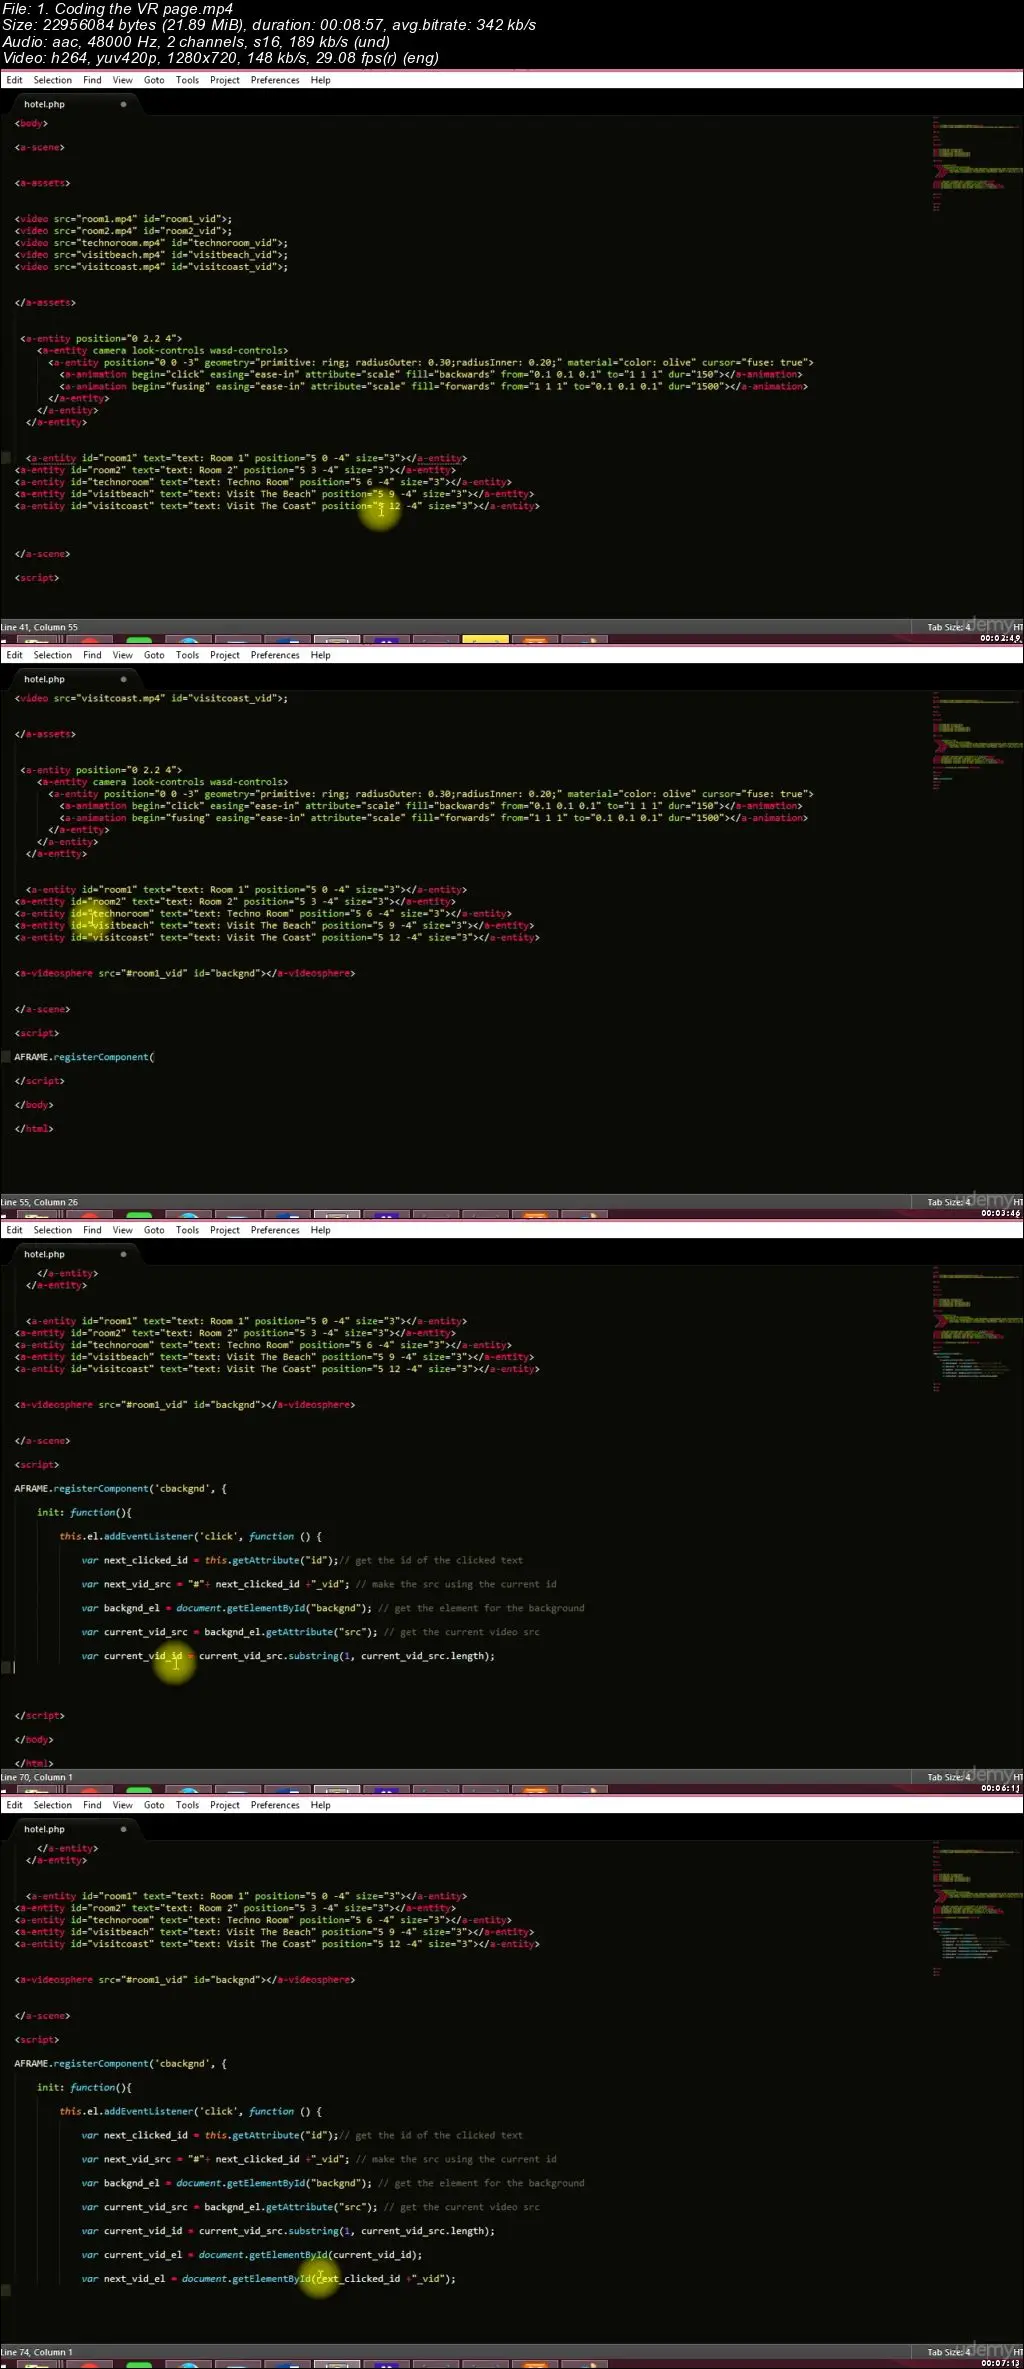Click the code minimap in 00:06:11 frame

(977, 1330)
